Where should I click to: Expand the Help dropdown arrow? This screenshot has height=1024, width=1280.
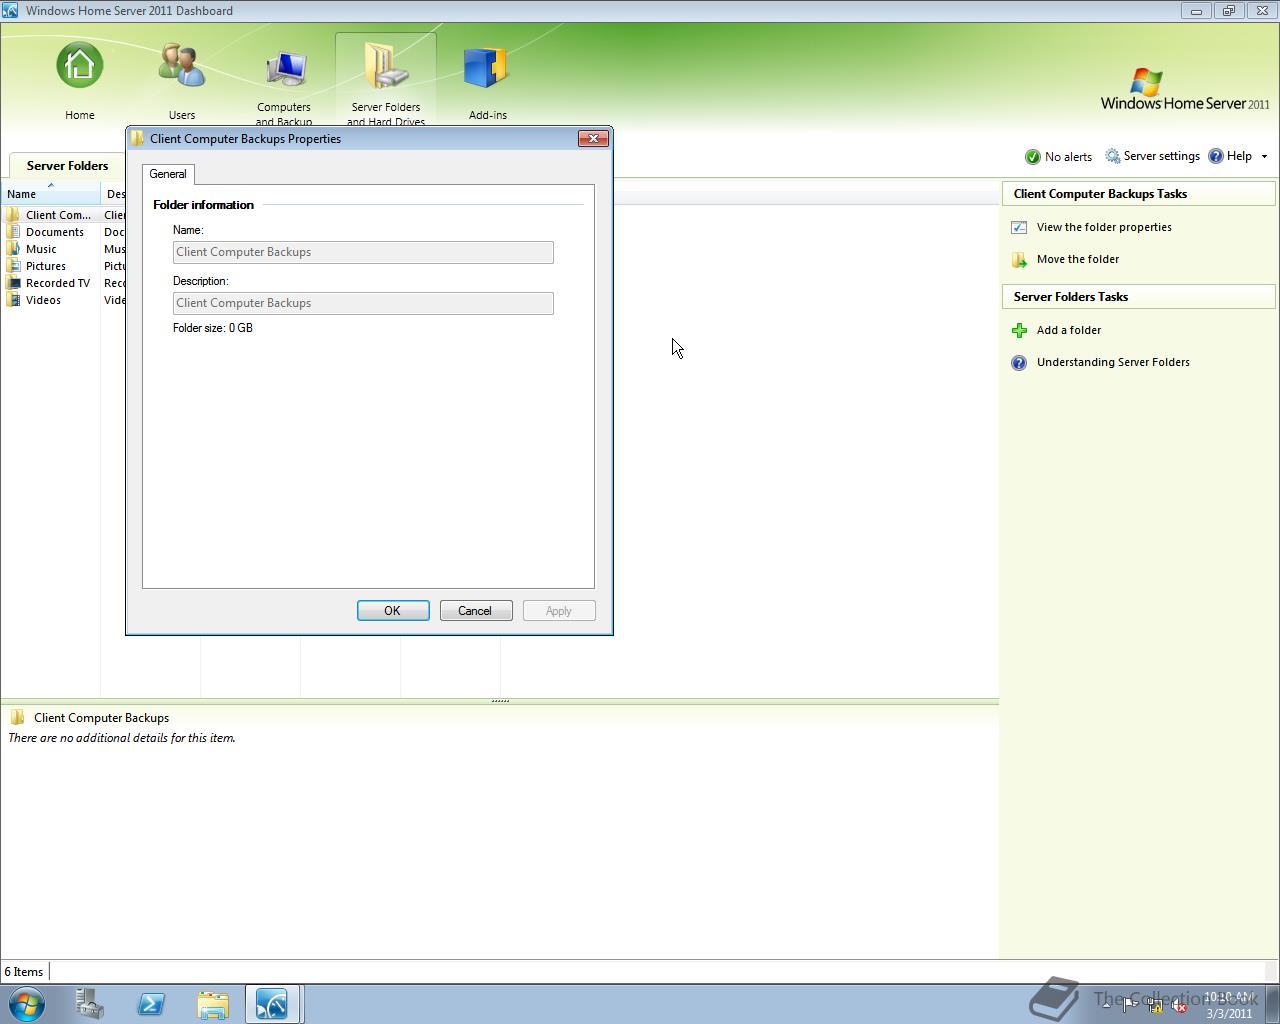tap(1264, 157)
